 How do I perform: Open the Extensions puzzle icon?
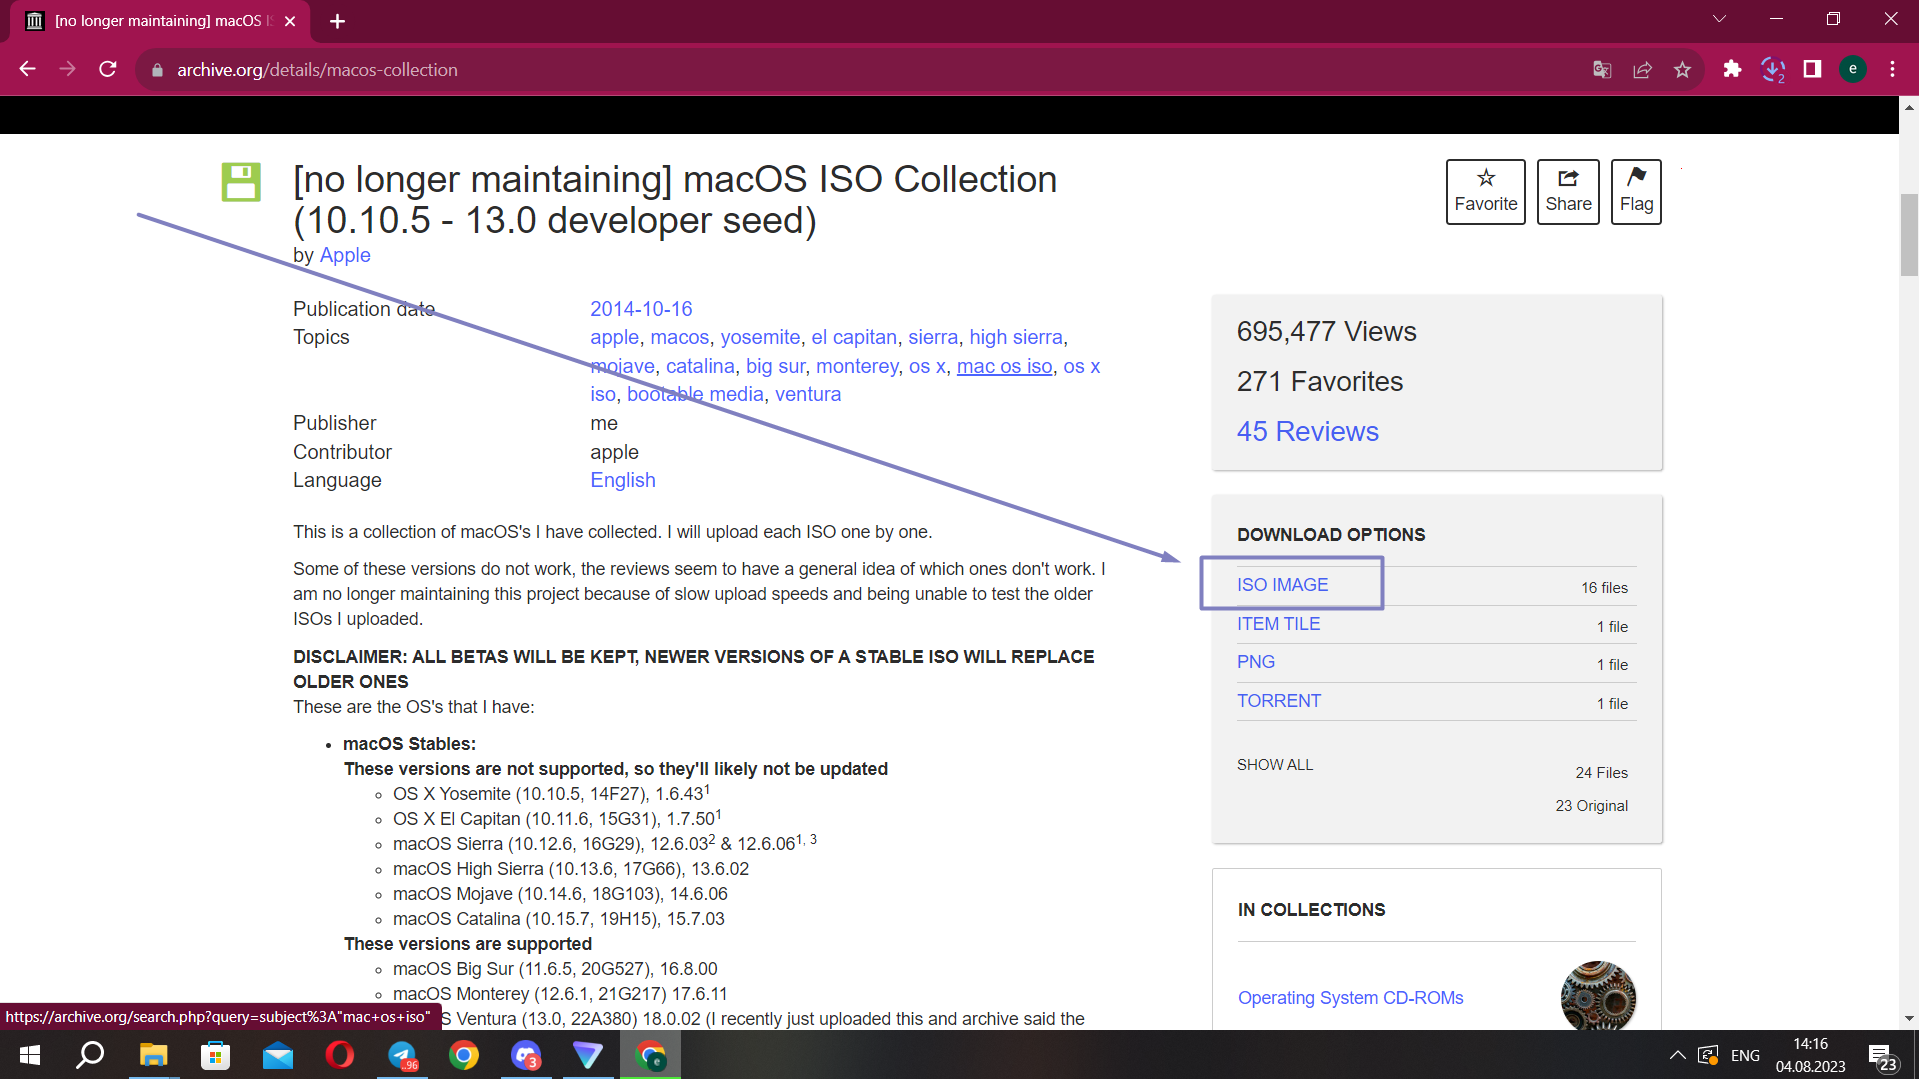[1732, 69]
